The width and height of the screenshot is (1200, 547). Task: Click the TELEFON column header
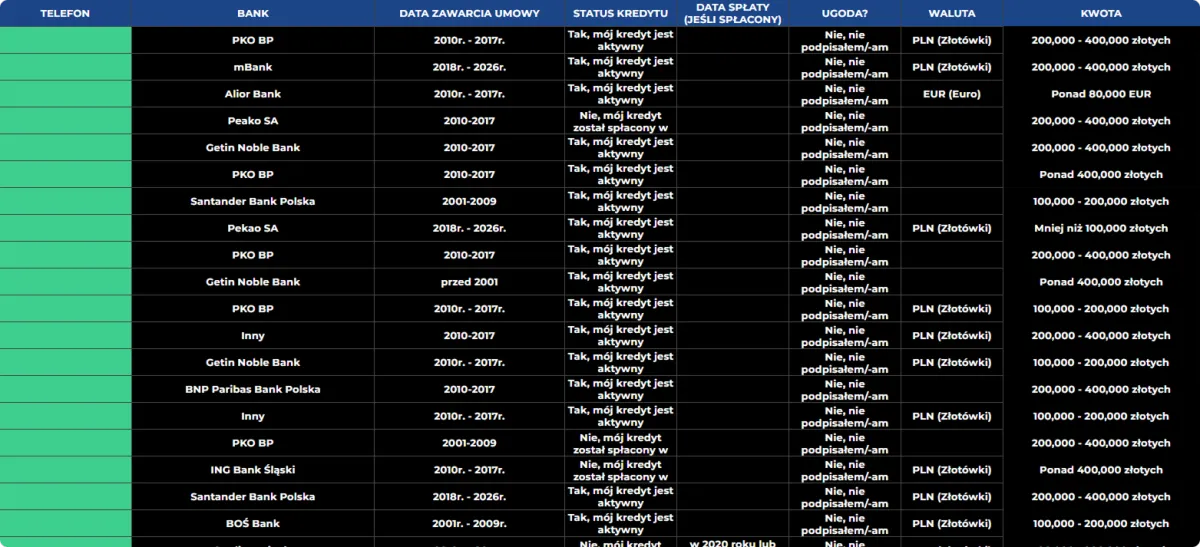65,13
